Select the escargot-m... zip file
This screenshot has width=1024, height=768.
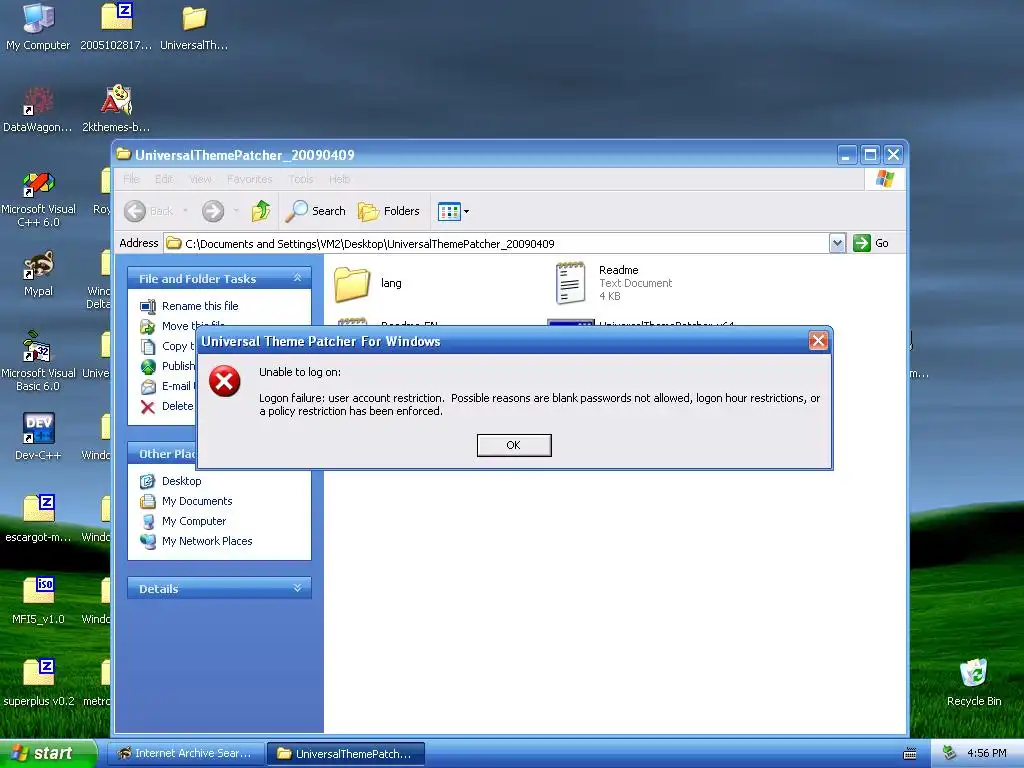point(38,519)
